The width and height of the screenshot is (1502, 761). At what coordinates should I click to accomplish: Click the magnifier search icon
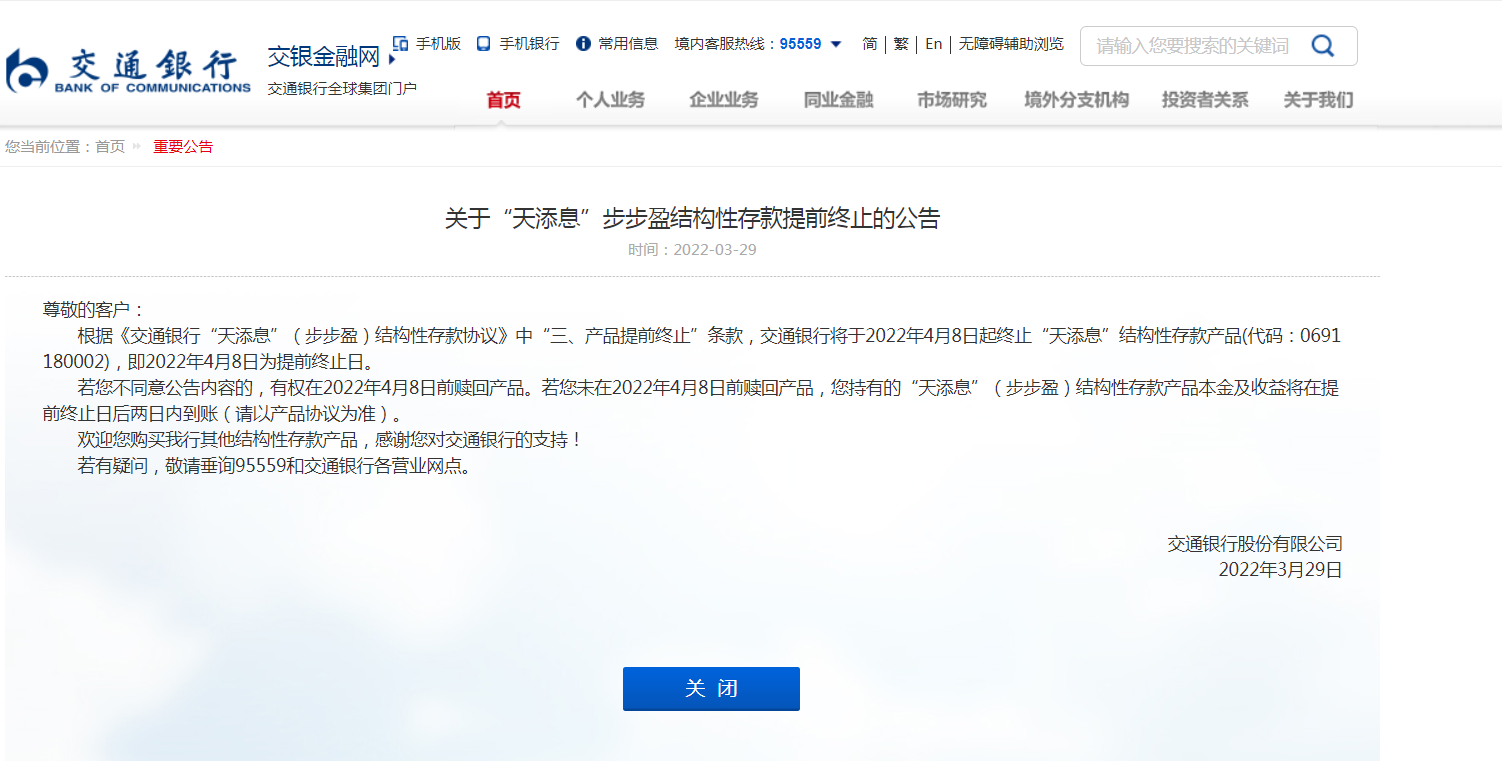(1322, 45)
